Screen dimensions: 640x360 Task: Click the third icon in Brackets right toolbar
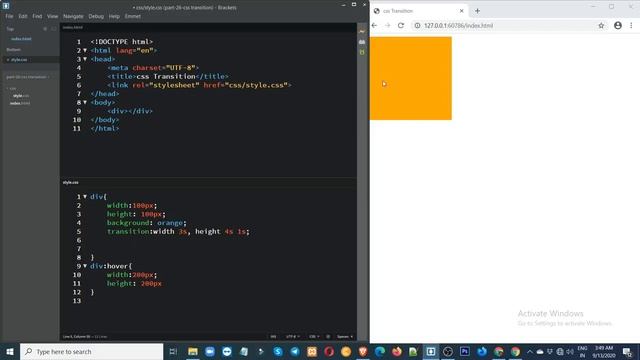362,52
